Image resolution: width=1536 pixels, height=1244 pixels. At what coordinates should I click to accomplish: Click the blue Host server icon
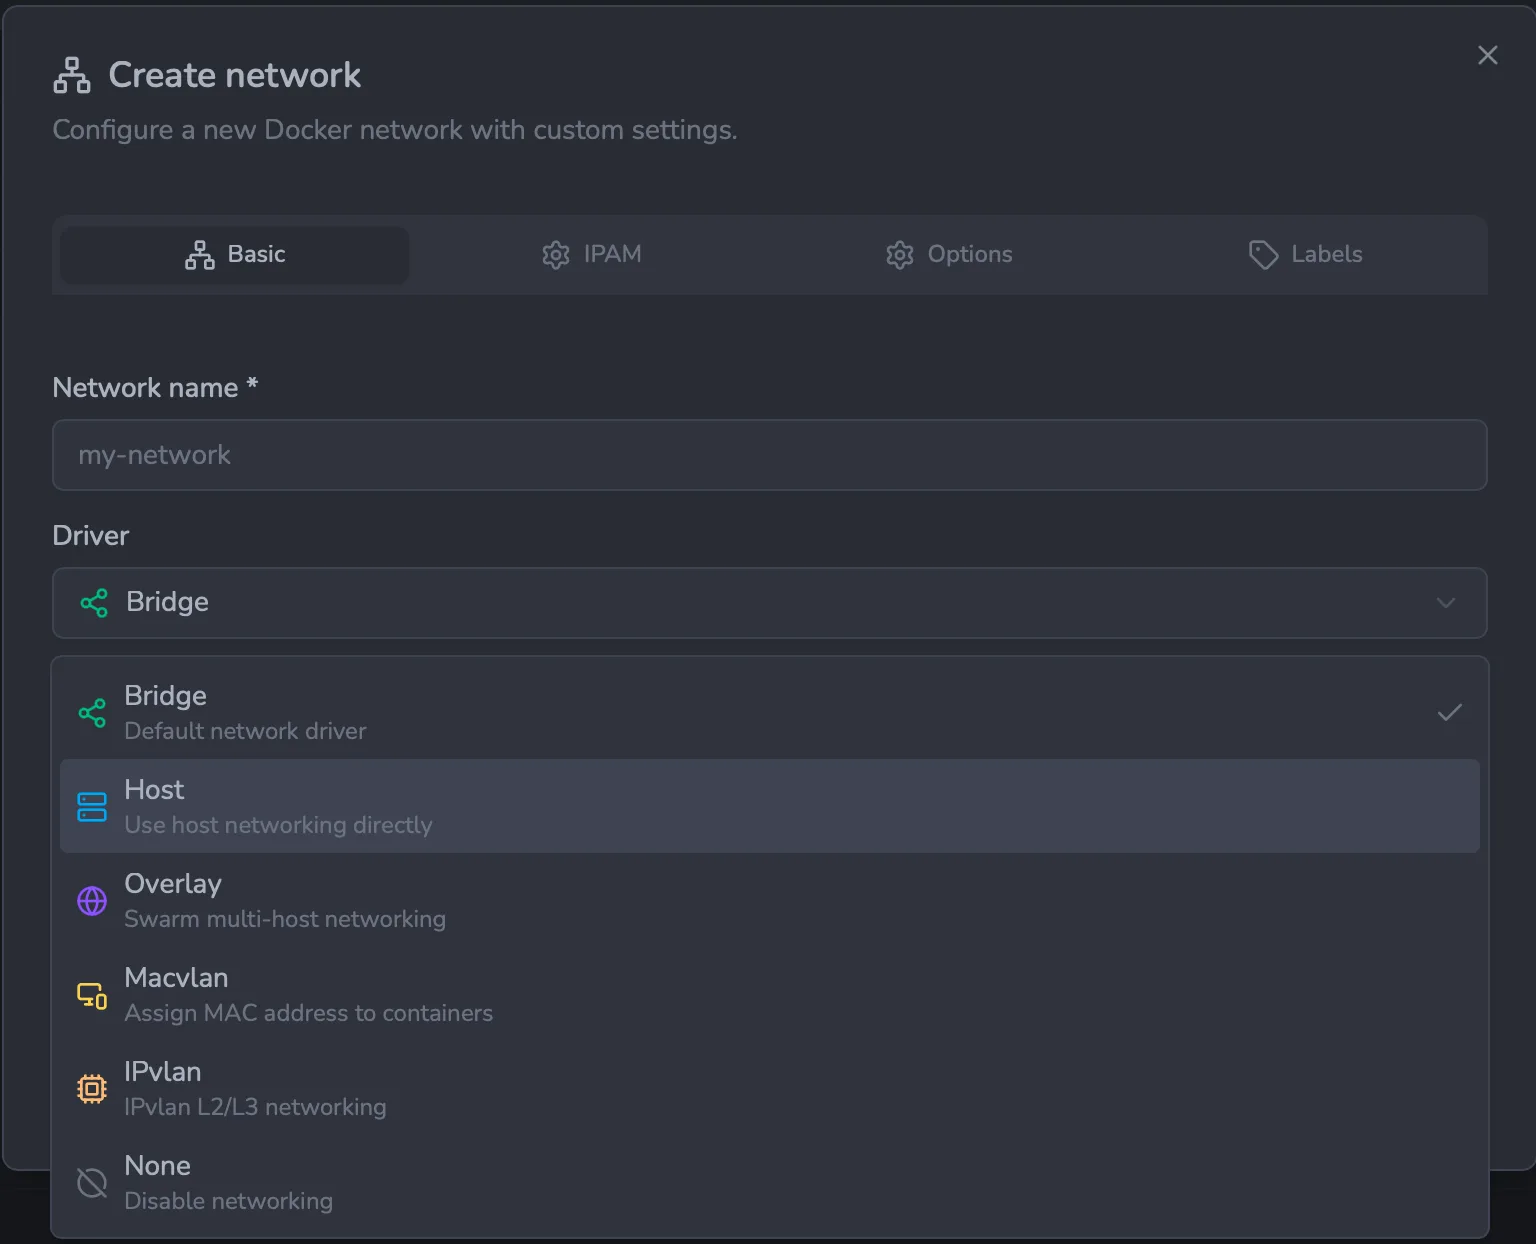point(92,807)
